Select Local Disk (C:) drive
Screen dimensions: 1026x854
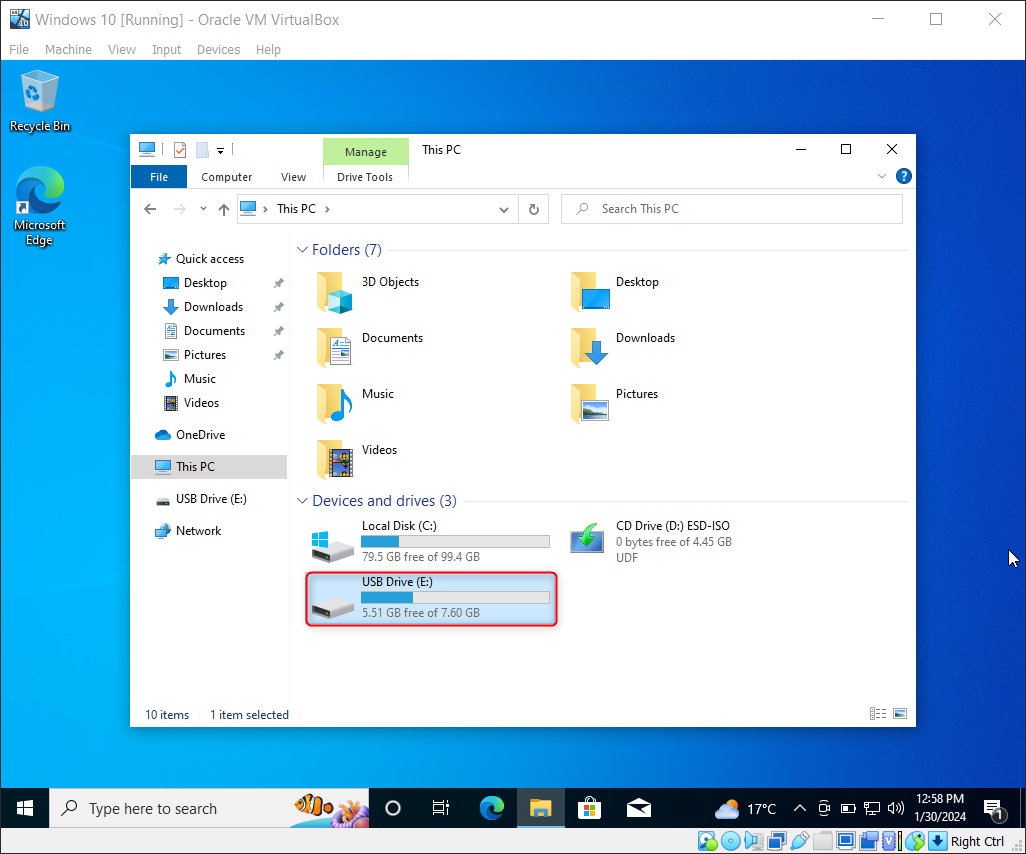[431, 542]
